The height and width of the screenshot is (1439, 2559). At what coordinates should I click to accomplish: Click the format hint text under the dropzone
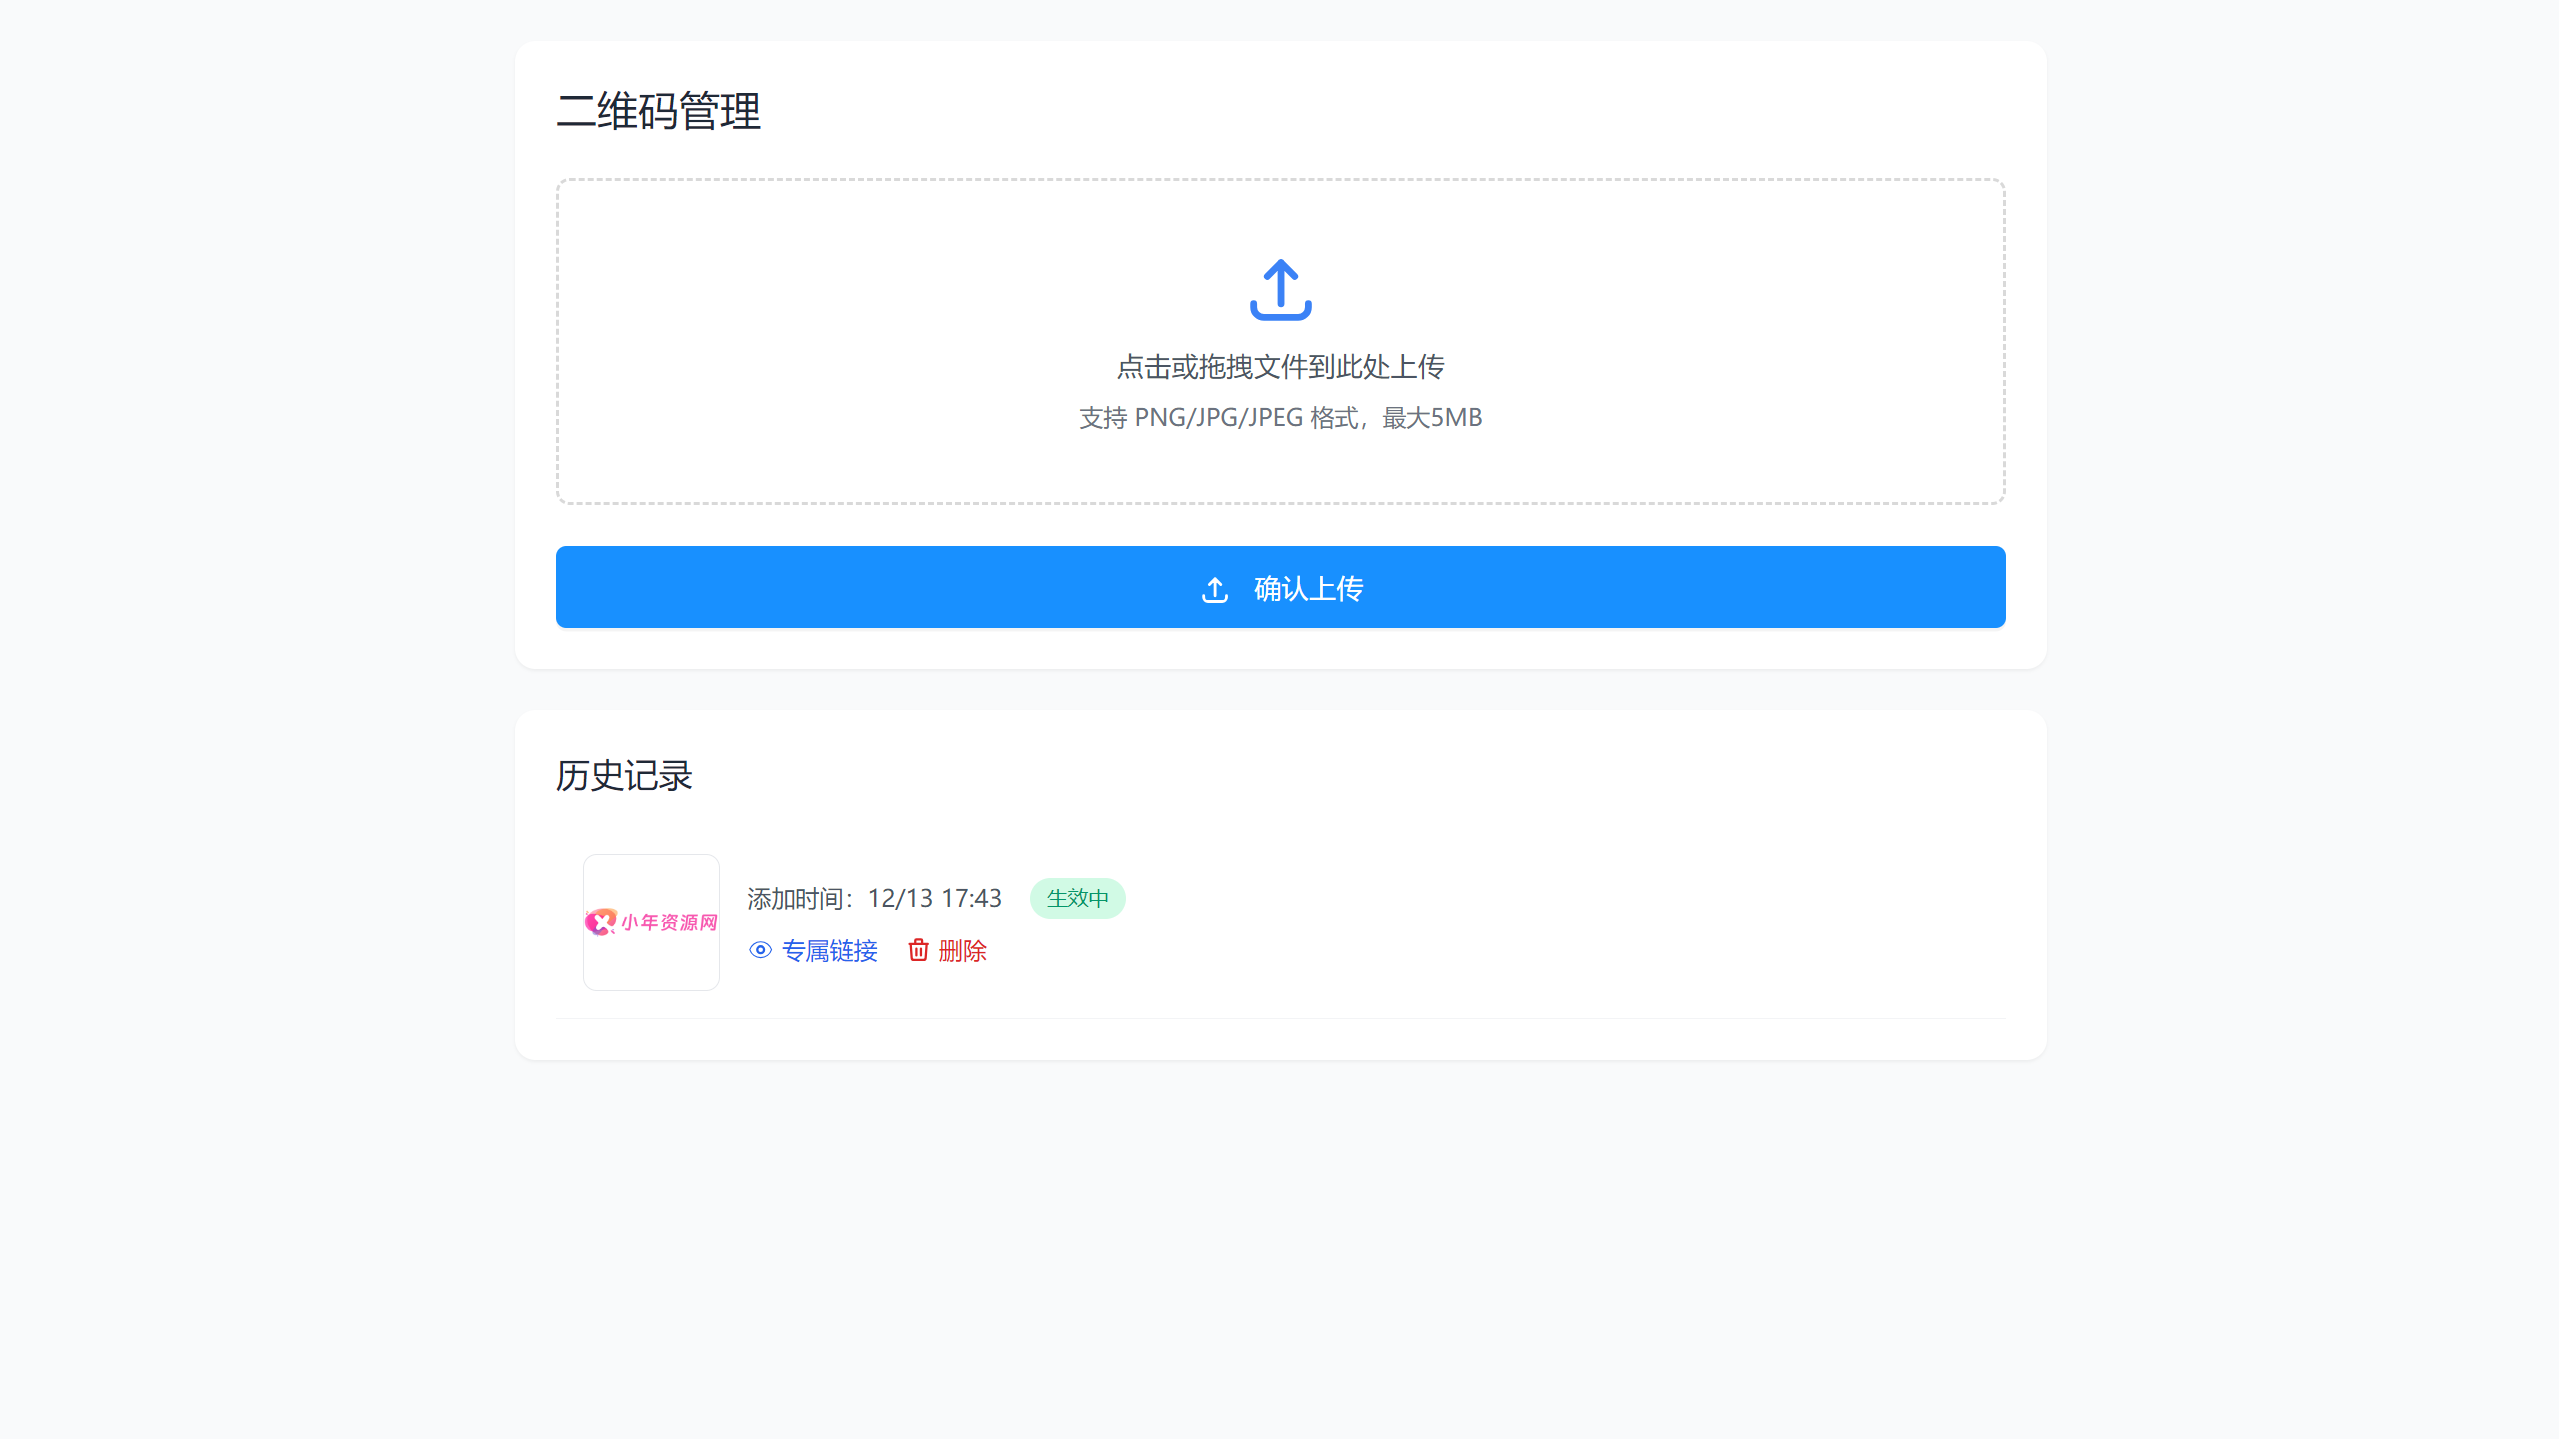pos(1281,417)
